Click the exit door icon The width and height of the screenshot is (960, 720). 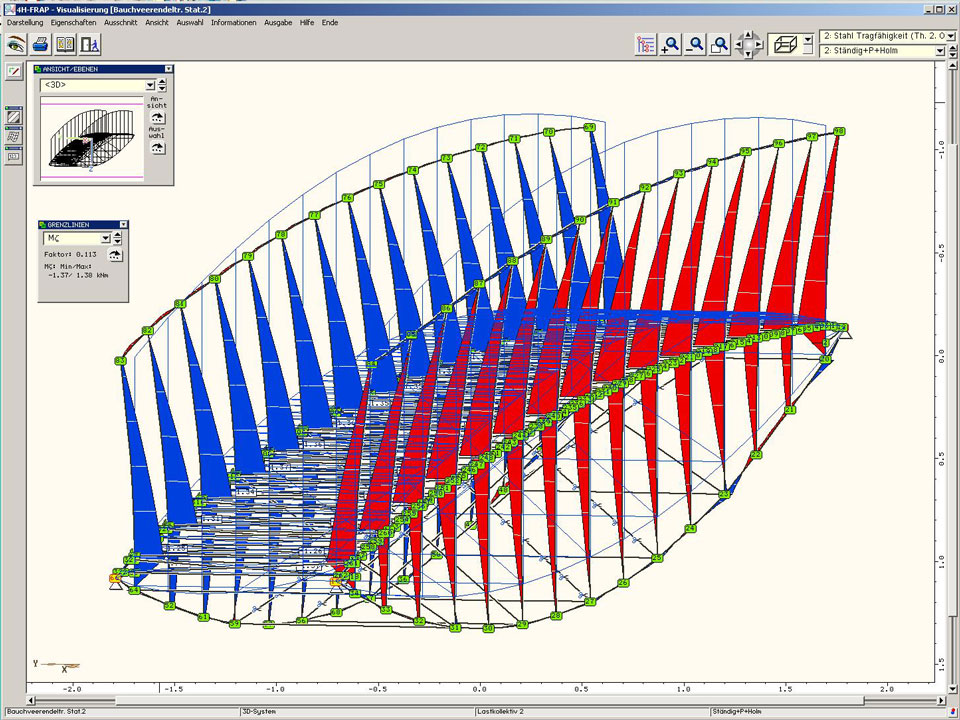click(x=90, y=44)
